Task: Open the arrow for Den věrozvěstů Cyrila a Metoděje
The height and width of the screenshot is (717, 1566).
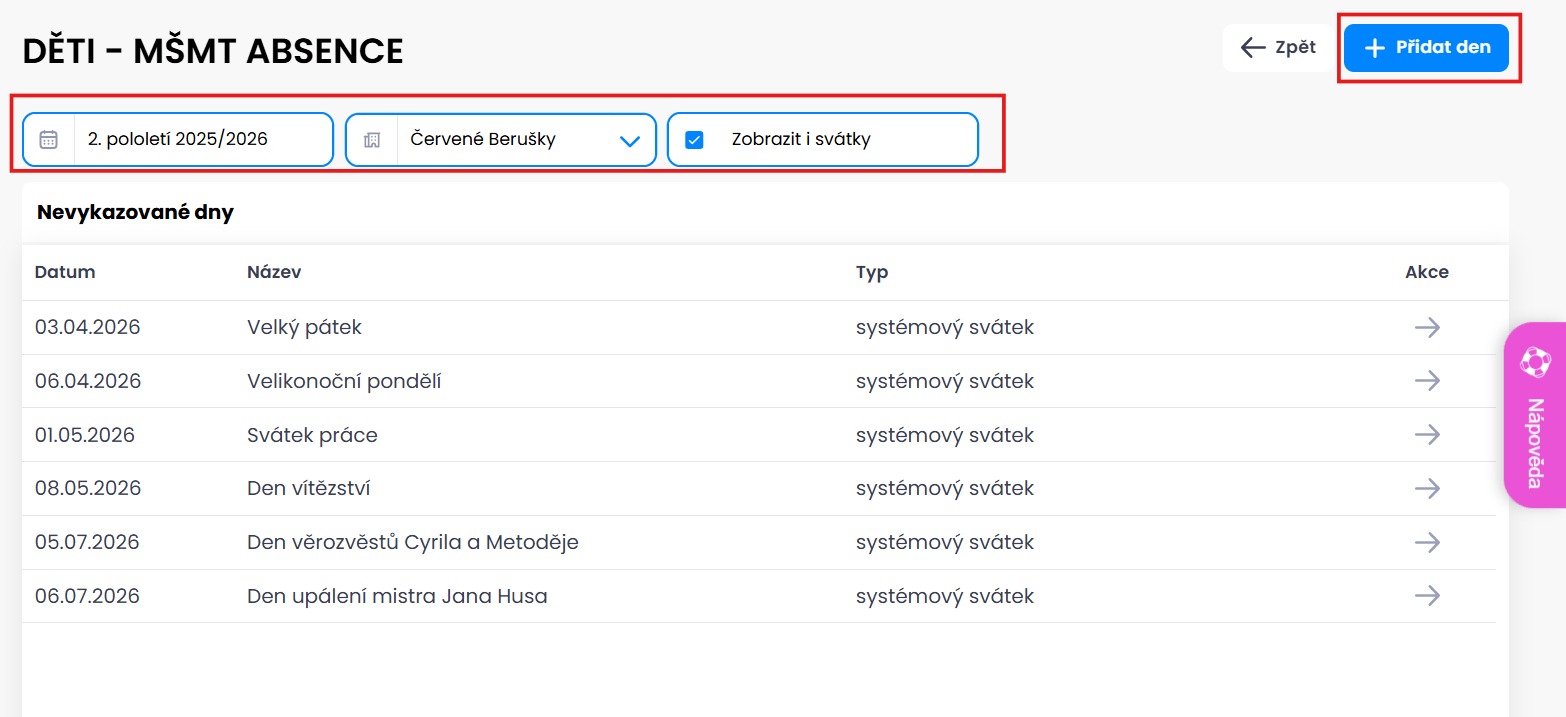Action: pos(1427,542)
